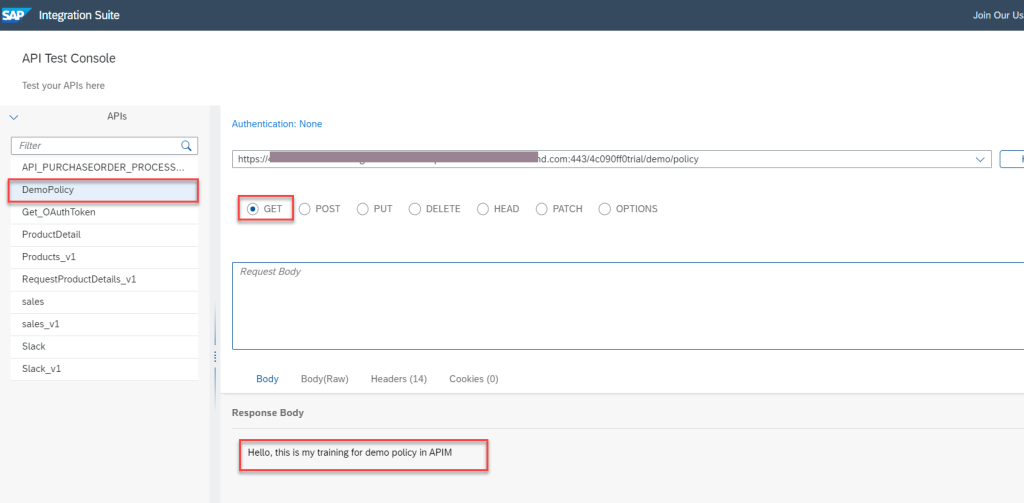Select the POST method radio button
Image resolution: width=1024 pixels, height=503 pixels.
click(x=305, y=209)
